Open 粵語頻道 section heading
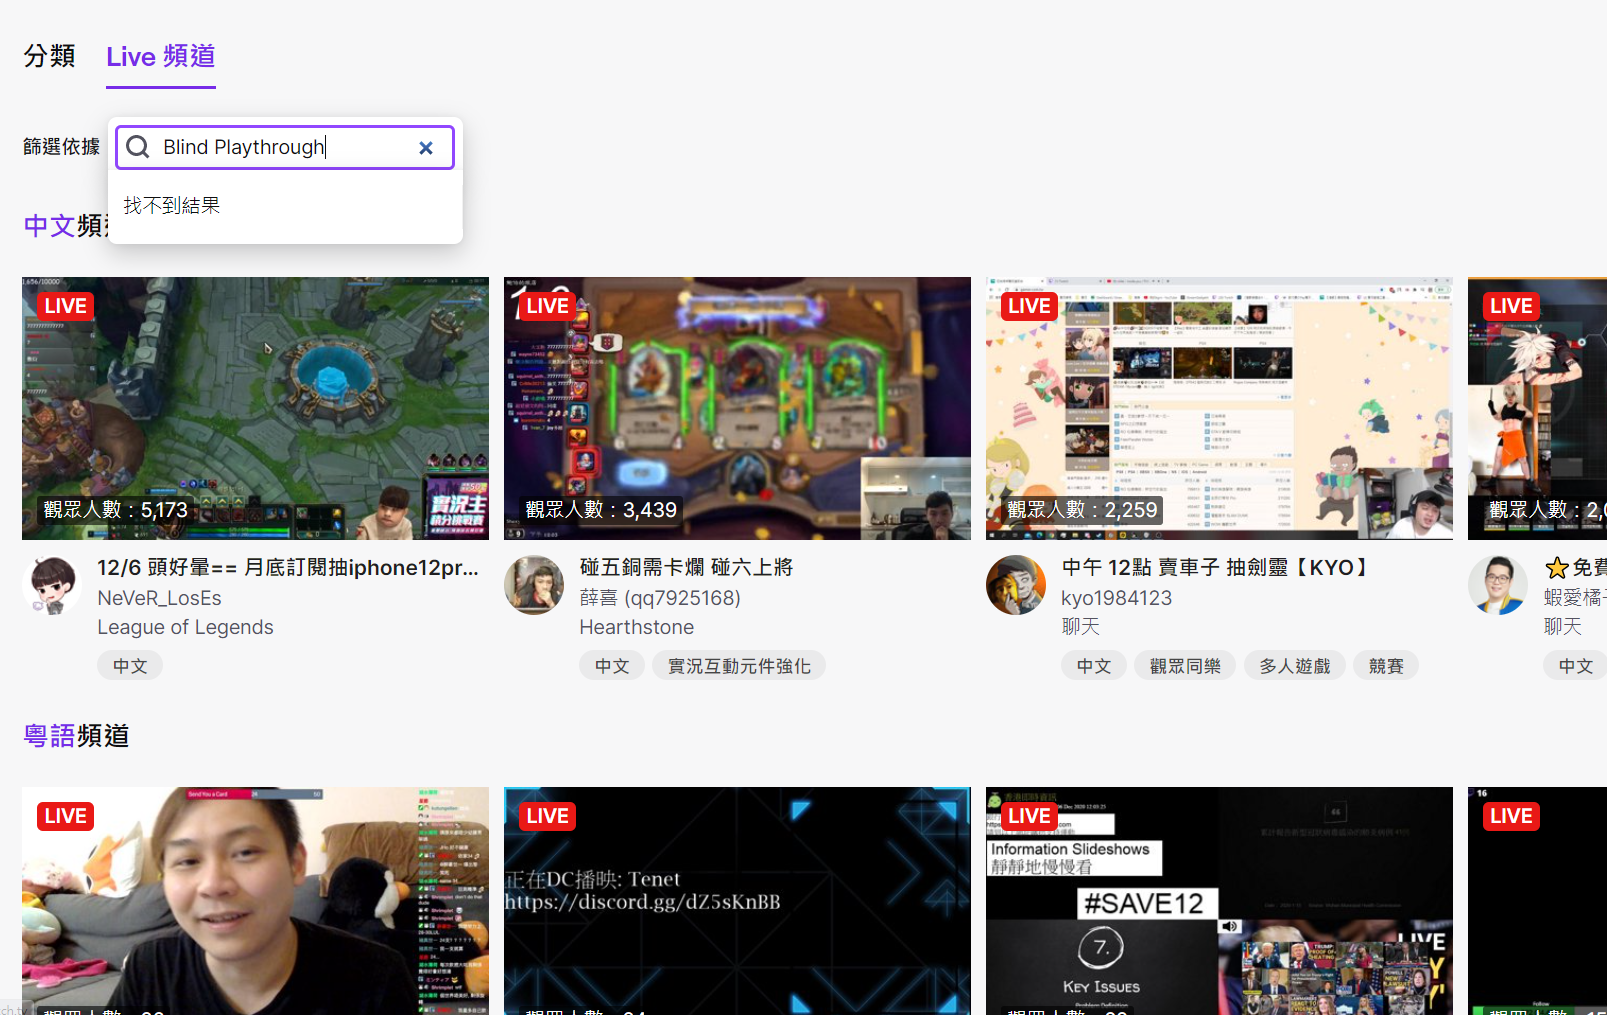This screenshot has height=1015, width=1607. [76, 736]
